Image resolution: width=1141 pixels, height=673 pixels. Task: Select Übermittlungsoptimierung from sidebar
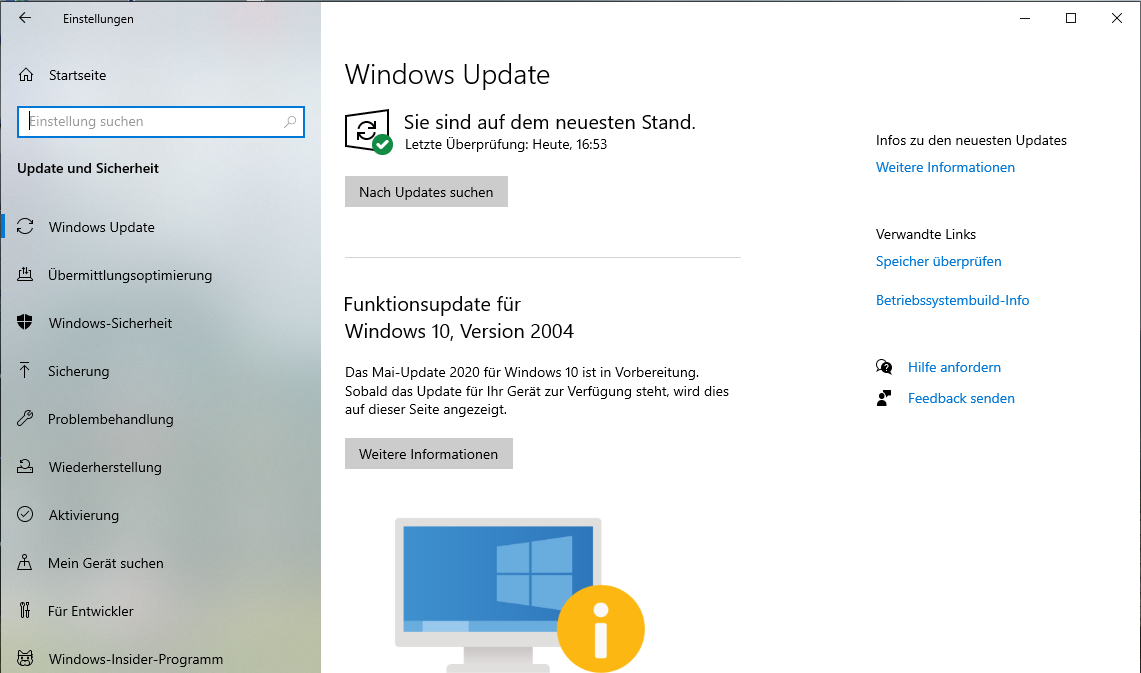(130, 275)
